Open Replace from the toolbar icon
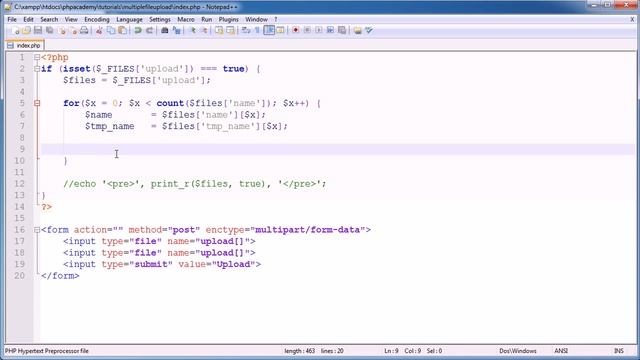This screenshot has width=640, height=360. coord(176,30)
